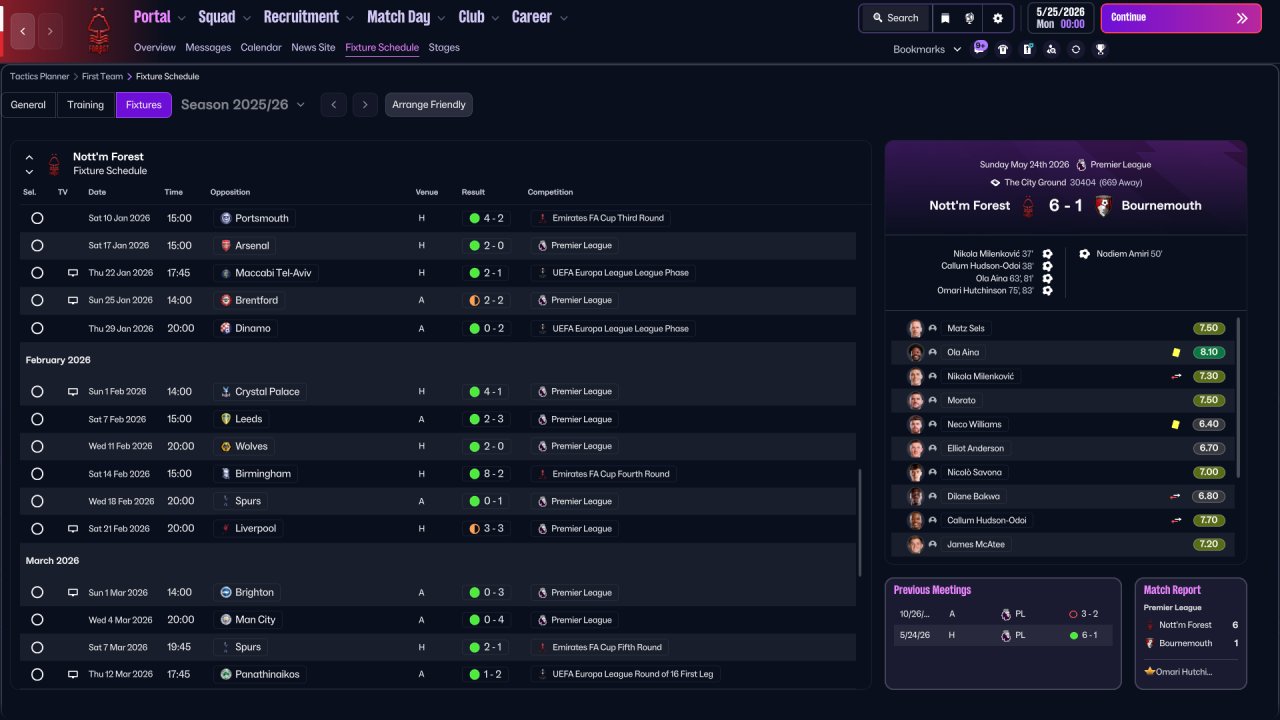Screen dimensions: 1280x720
Task: Click the Premier League logo in match header
Action: 1080,165
